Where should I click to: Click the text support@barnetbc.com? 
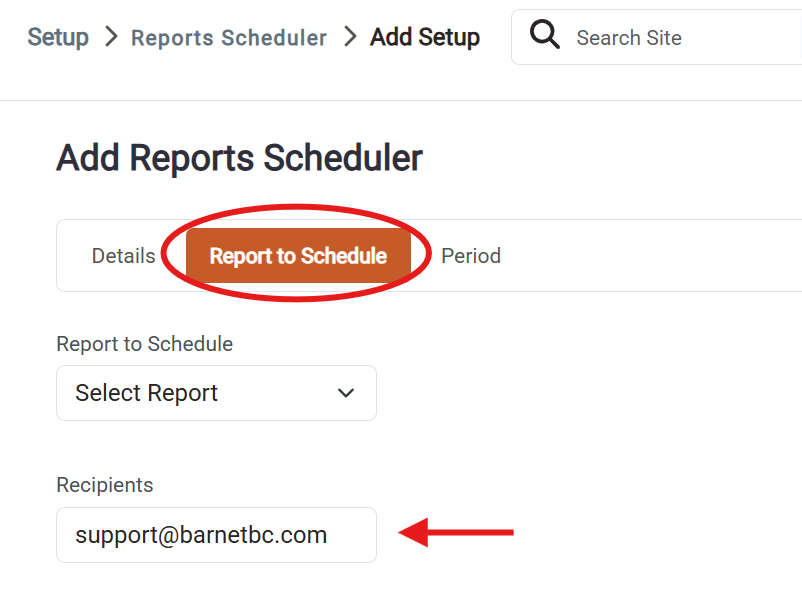point(201,535)
